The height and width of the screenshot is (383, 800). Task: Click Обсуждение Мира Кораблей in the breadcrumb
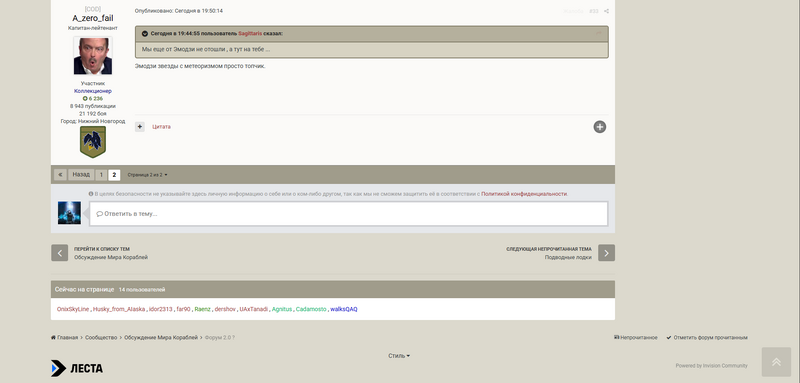(161, 338)
